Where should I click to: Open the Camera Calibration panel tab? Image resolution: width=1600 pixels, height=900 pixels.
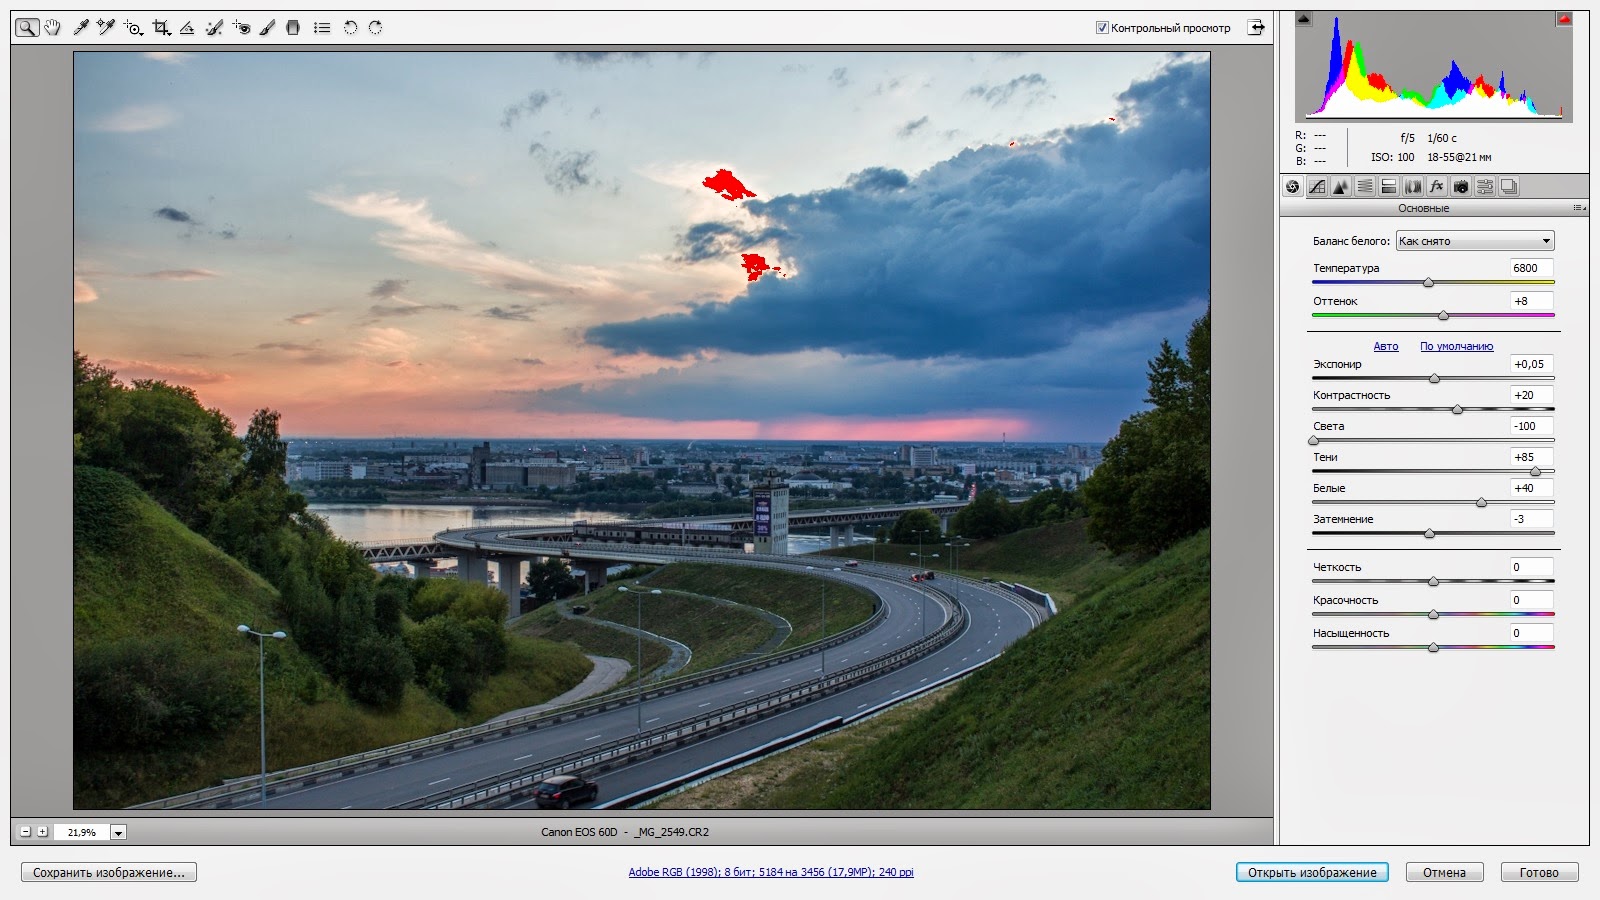[1461, 186]
